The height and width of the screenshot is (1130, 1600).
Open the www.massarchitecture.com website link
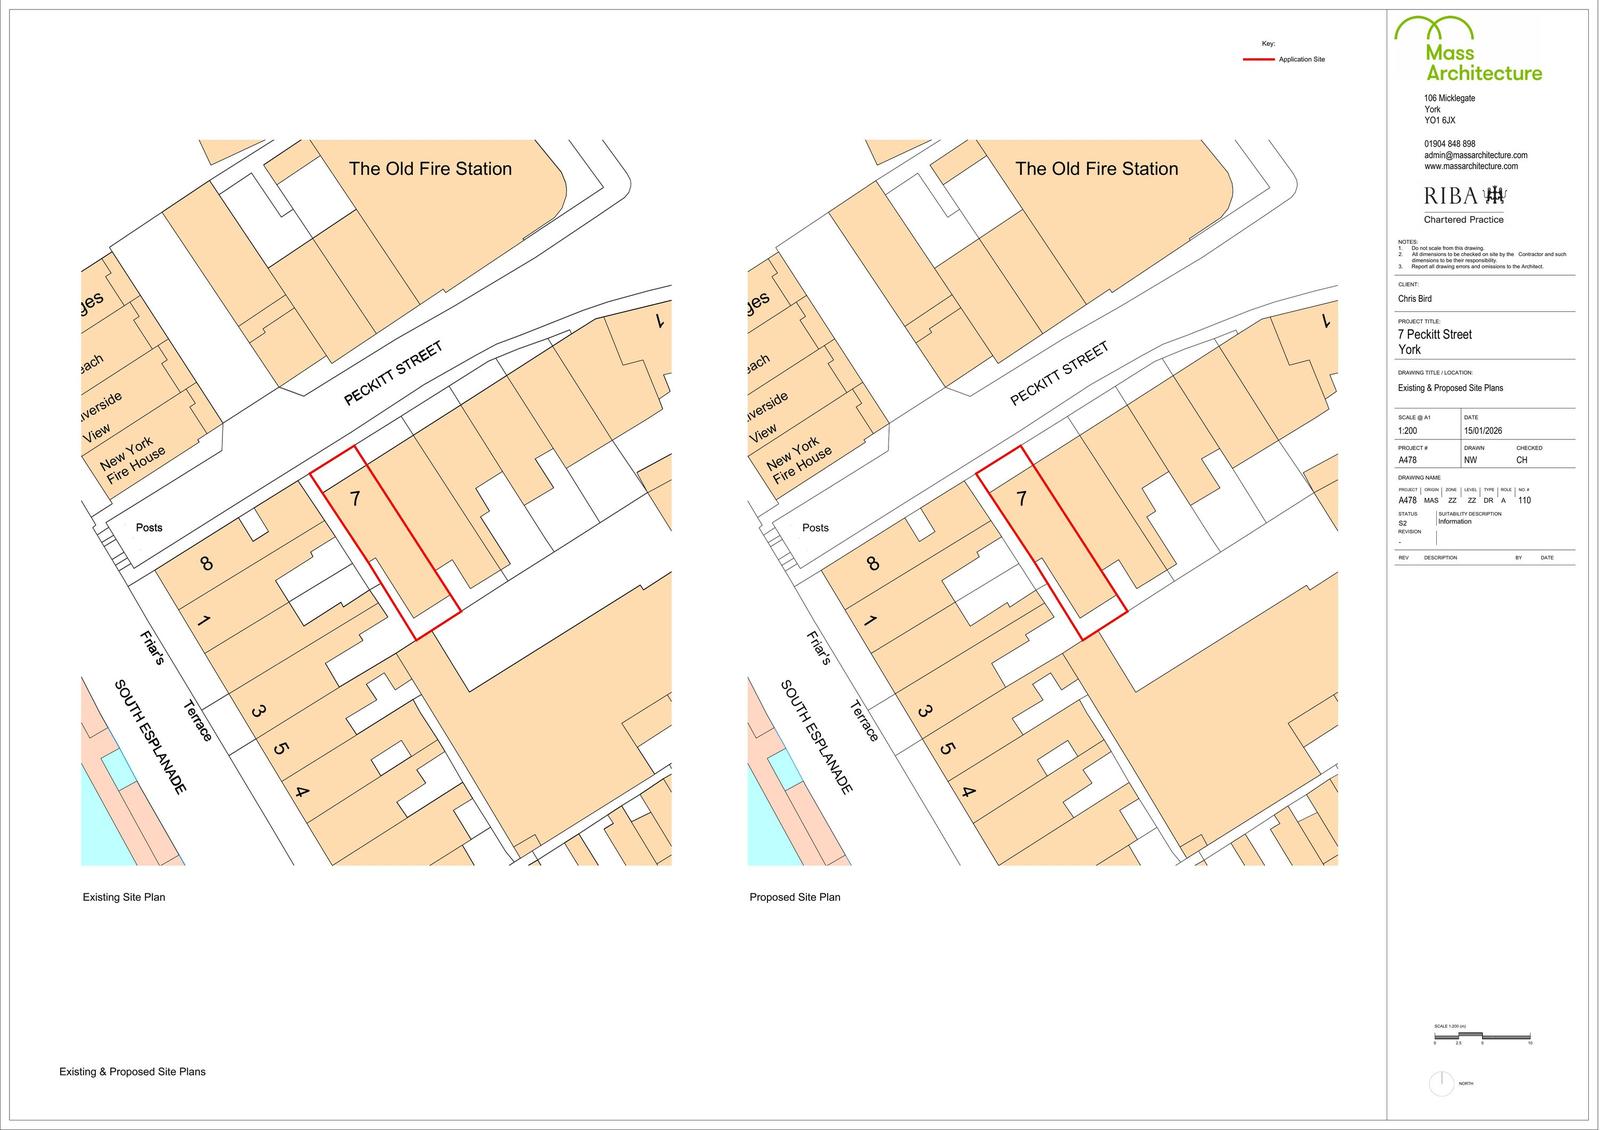click(x=1471, y=166)
